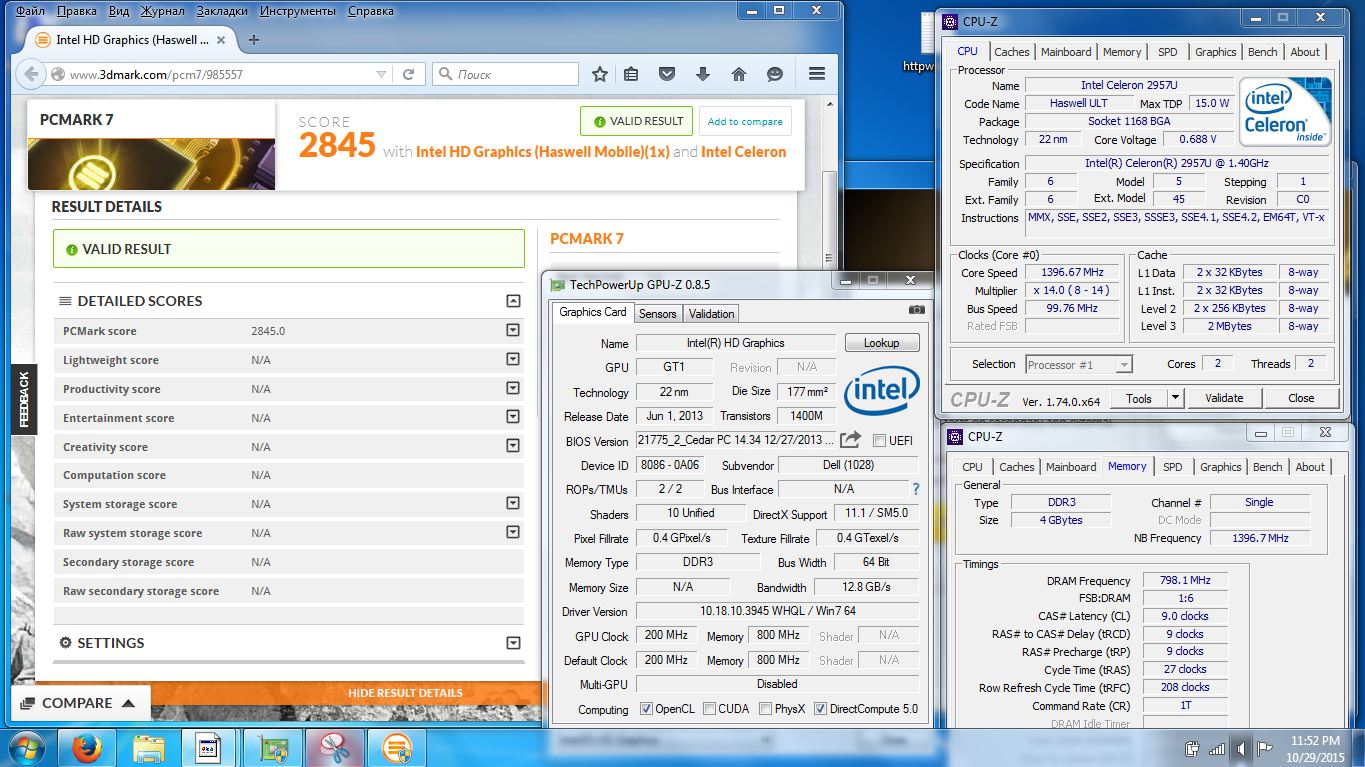This screenshot has width=1365, height=767.
Task: Click the BIOS share/export icon in GPU-Z
Action: pyautogui.click(x=850, y=440)
